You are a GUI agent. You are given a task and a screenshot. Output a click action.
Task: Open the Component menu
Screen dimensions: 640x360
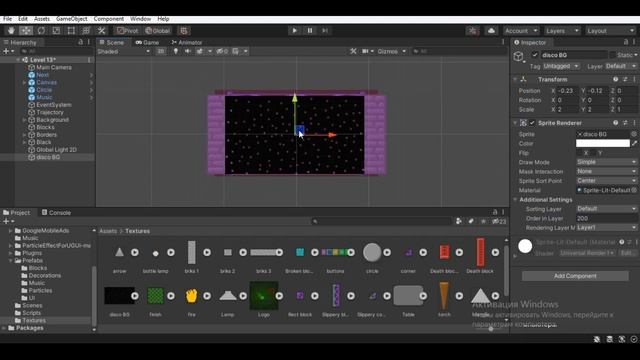[x=109, y=19]
